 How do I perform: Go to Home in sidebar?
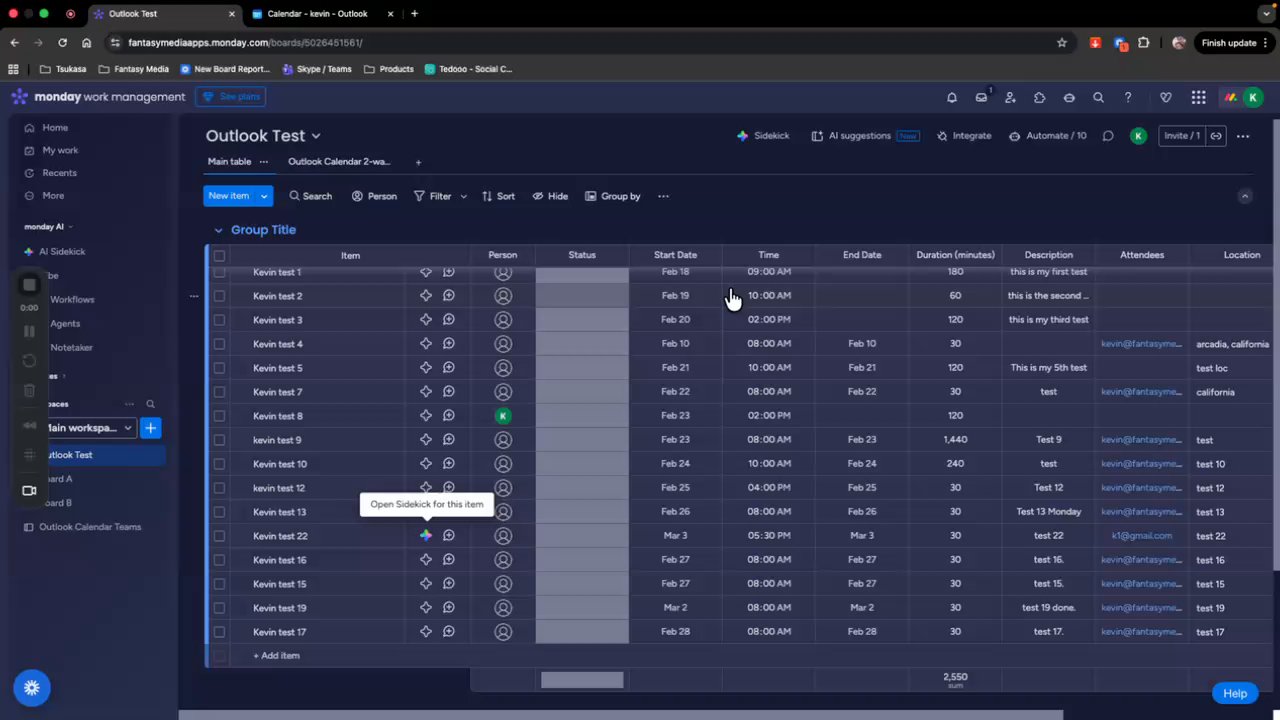55,128
